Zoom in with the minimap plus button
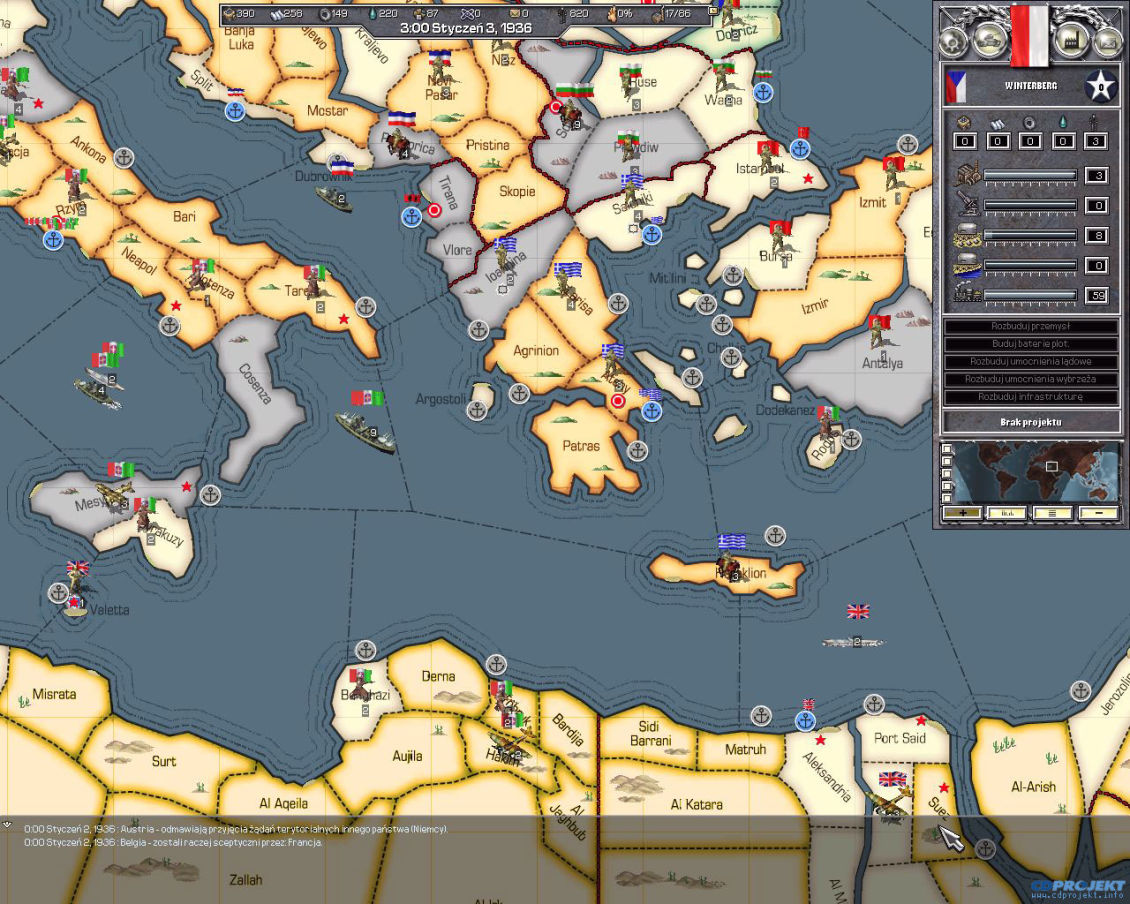Image resolution: width=1130 pixels, height=904 pixels. 963,513
